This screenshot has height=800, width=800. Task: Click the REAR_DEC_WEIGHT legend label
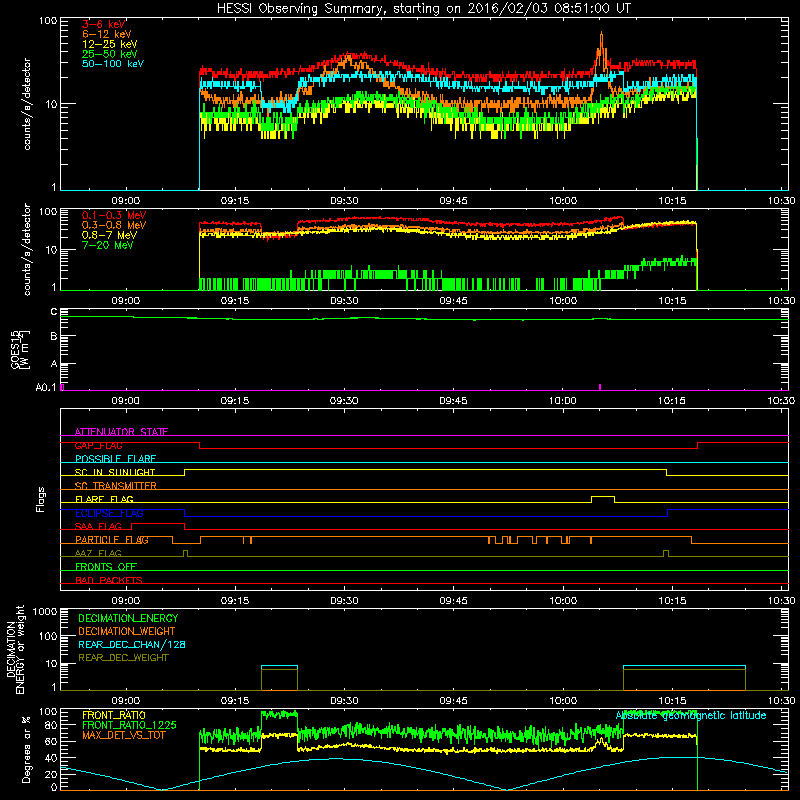(123, 658)
